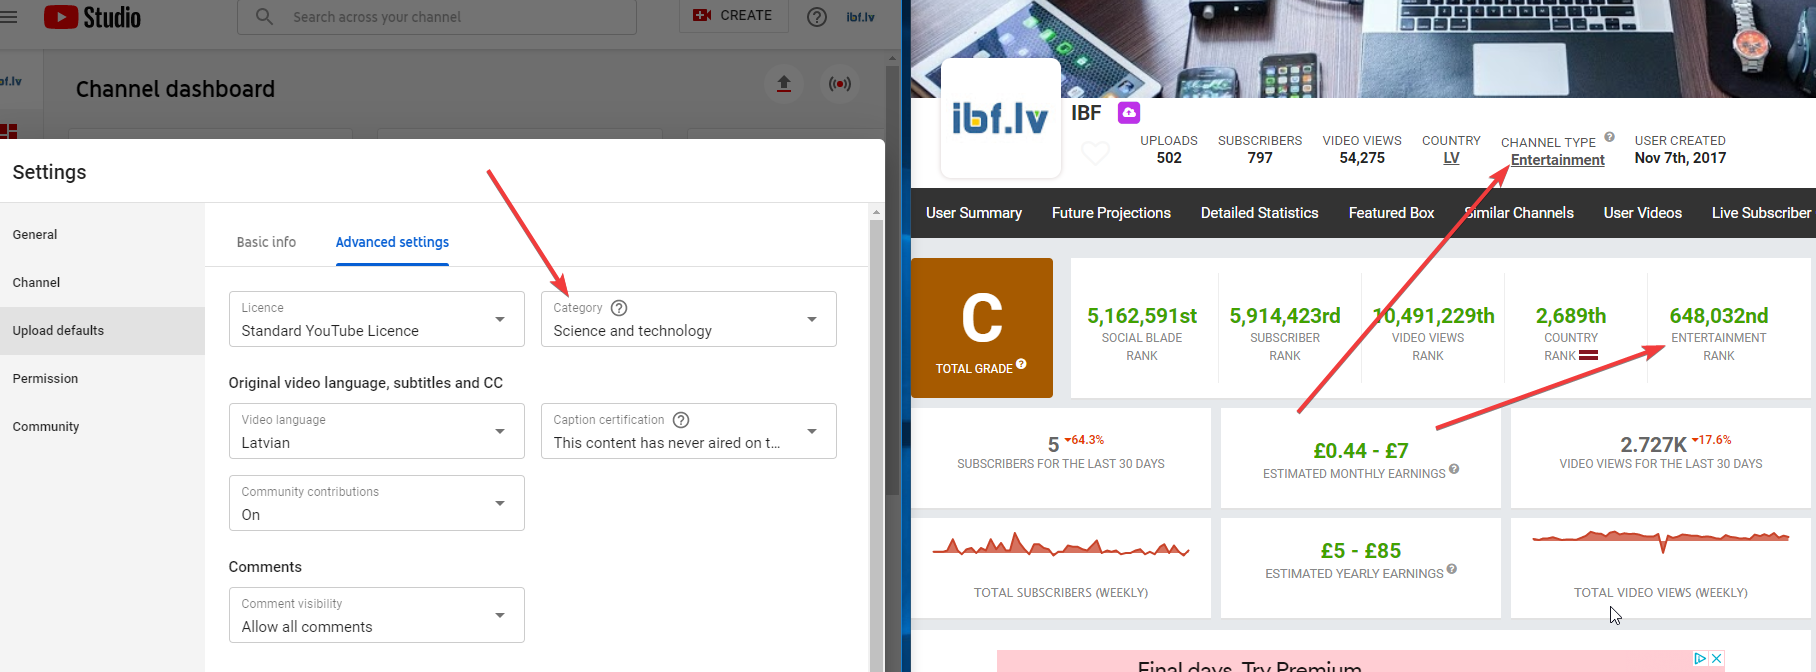This screenshot has width=1816, height=672.
Task: Click the Caption certification help icon
Action: coord(681,420)
